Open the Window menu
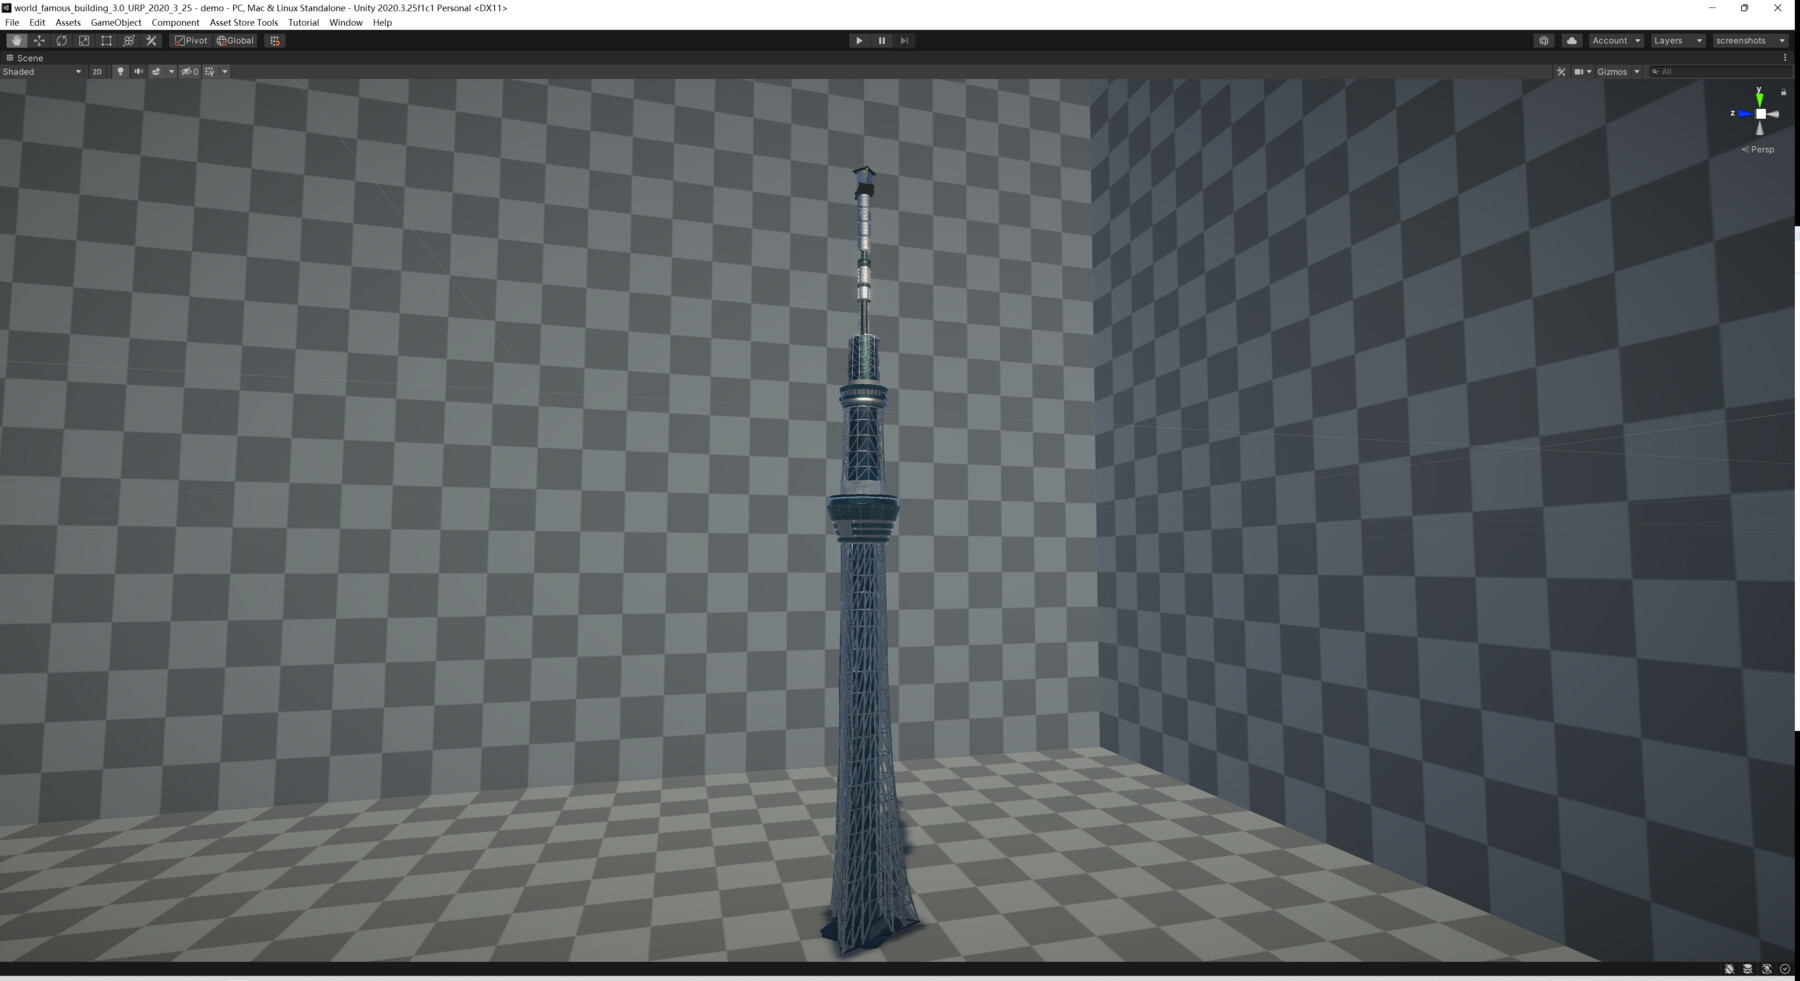 (346, 22)
